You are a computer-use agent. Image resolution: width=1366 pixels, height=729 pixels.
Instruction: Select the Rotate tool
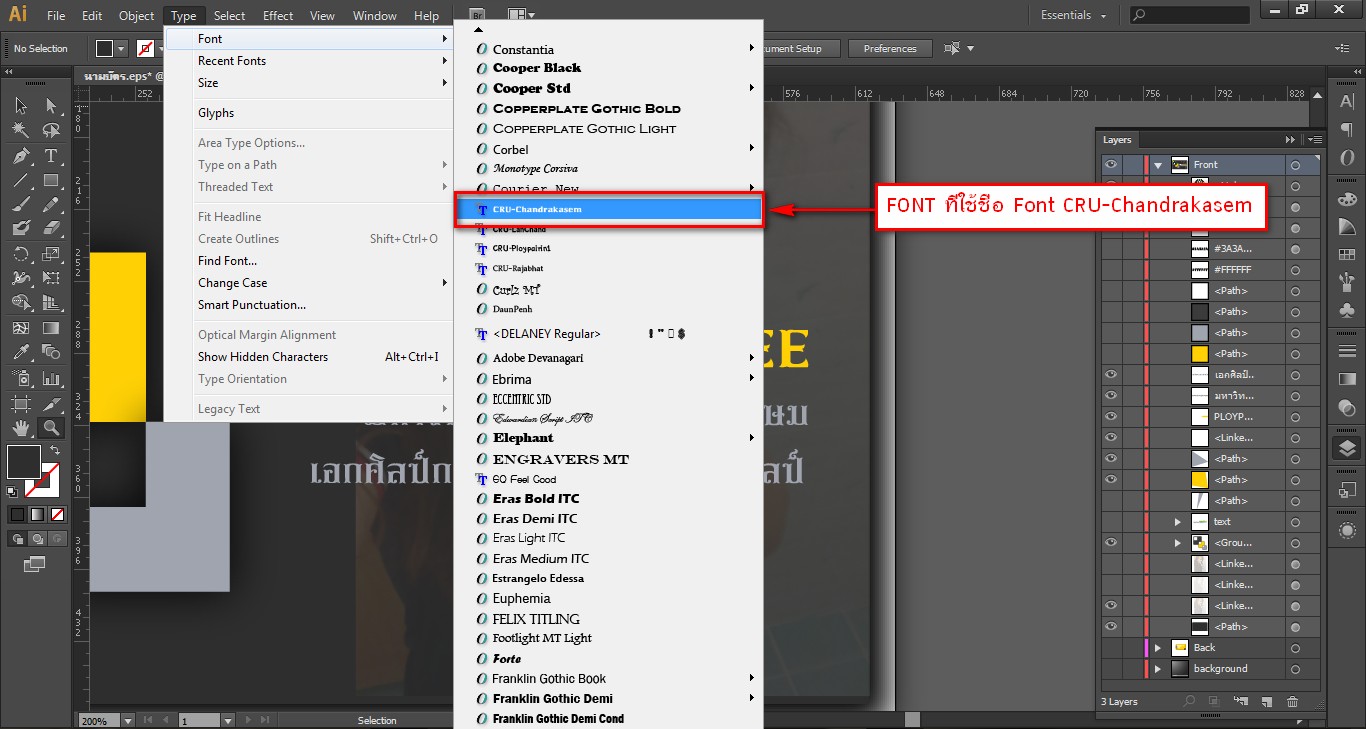20,254
